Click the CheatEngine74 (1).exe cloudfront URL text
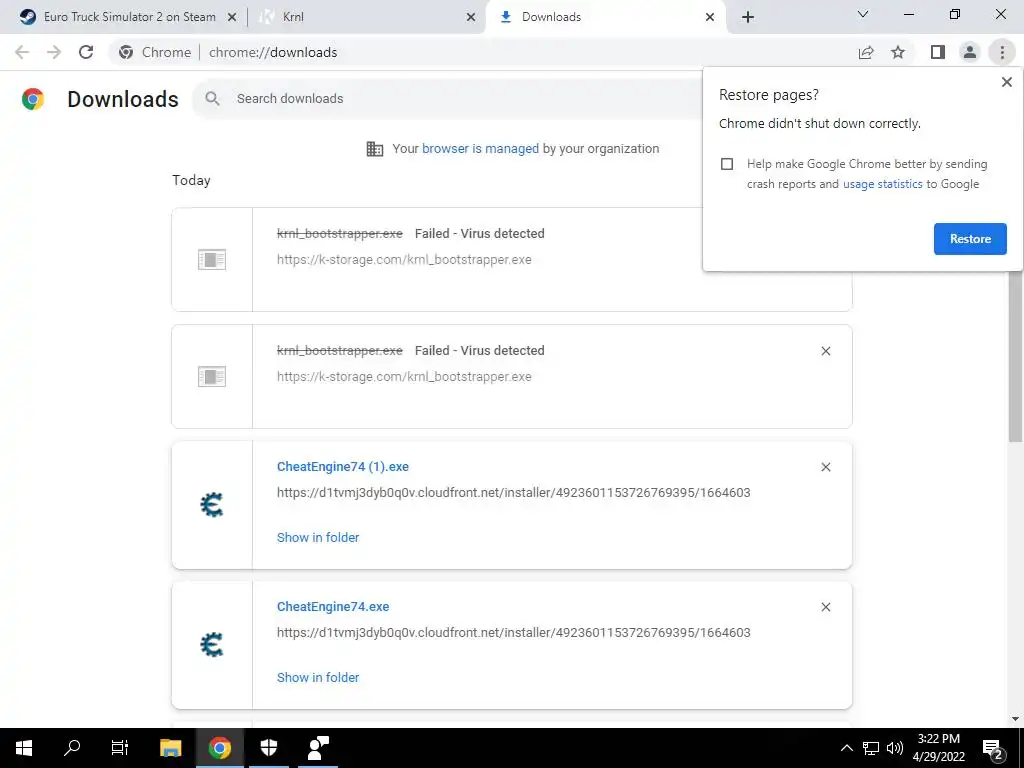This screenshot has height=768, width=1024. pyautogui.click(x=513, y=493)
